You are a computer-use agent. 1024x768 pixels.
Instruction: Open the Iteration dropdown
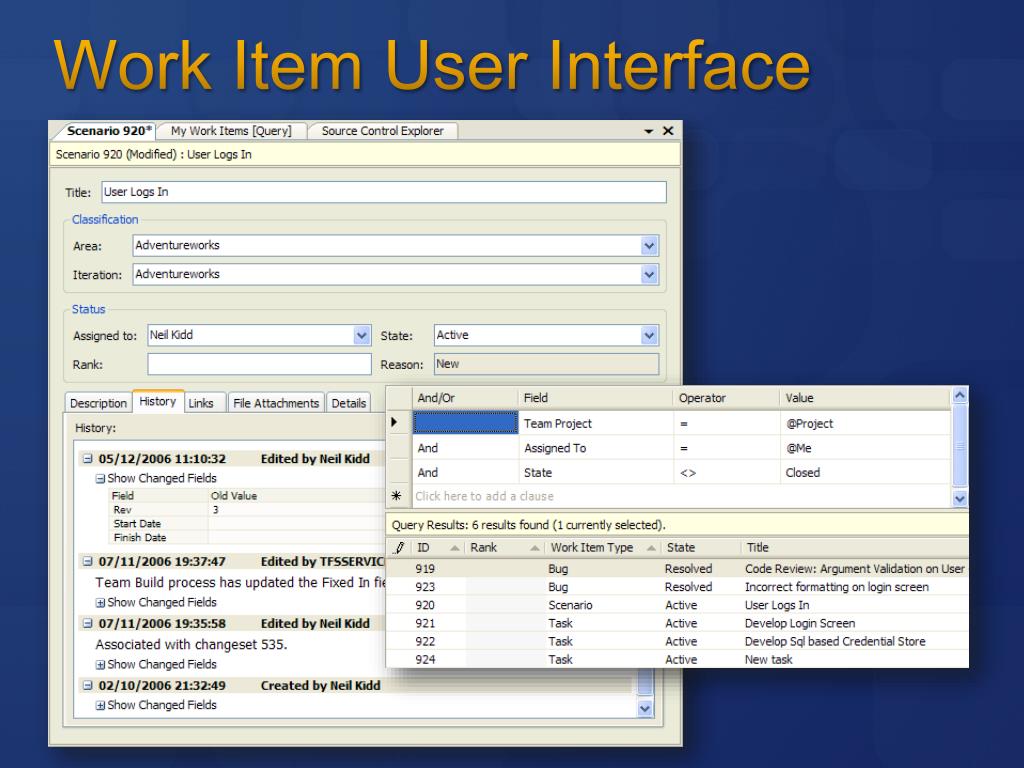[649, 274]
